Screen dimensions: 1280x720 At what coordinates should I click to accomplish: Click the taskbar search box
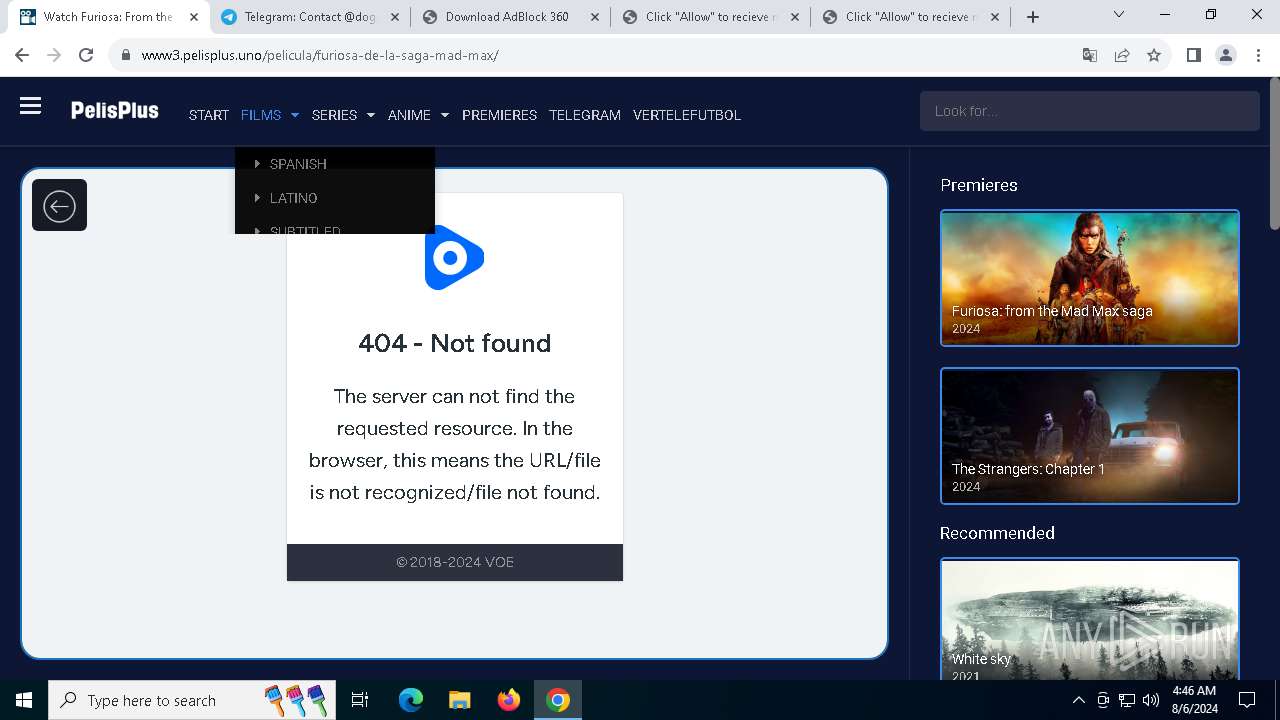click(190, 700)
